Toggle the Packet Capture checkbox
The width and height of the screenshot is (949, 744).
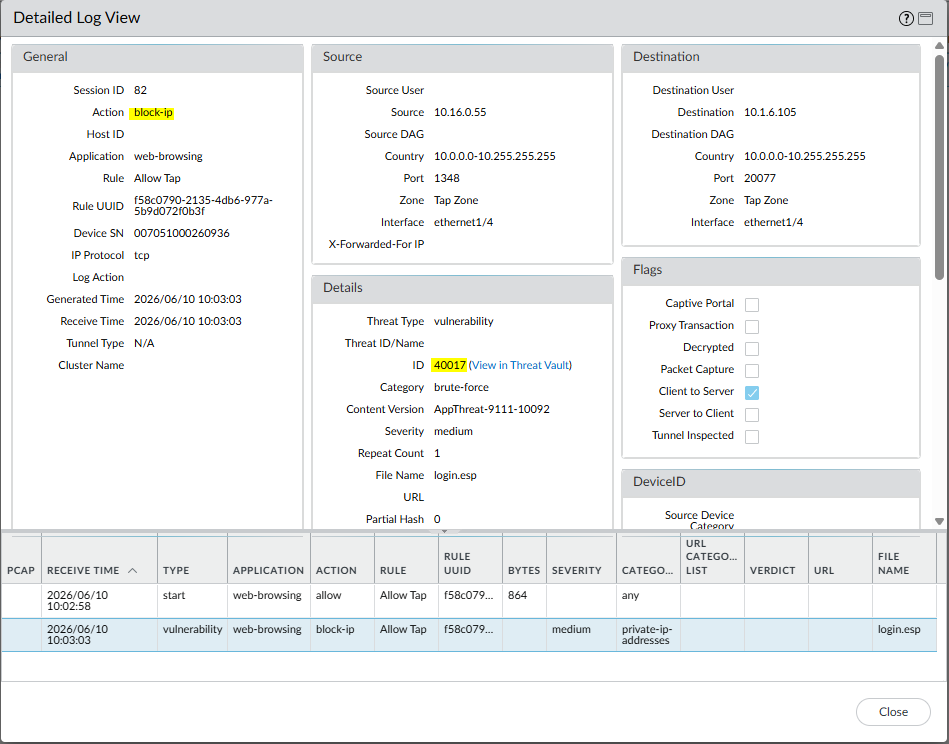pyautogui.click(x=752, y=370)
